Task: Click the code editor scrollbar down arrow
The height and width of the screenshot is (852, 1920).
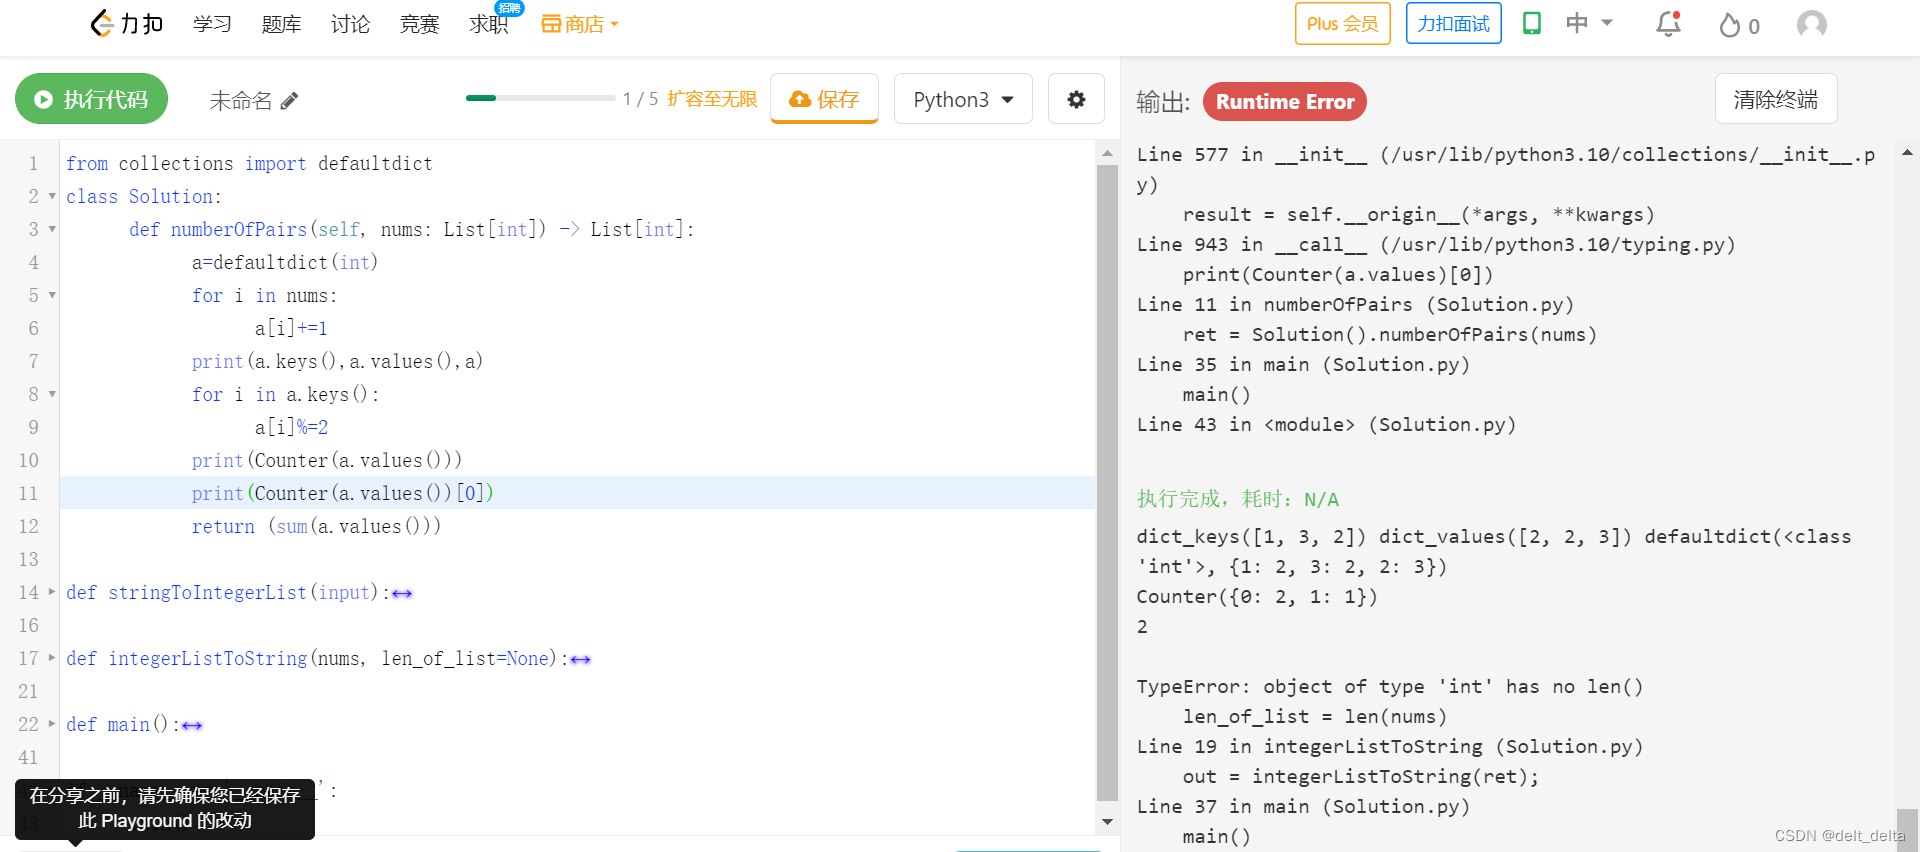Action: (1107, 822)
